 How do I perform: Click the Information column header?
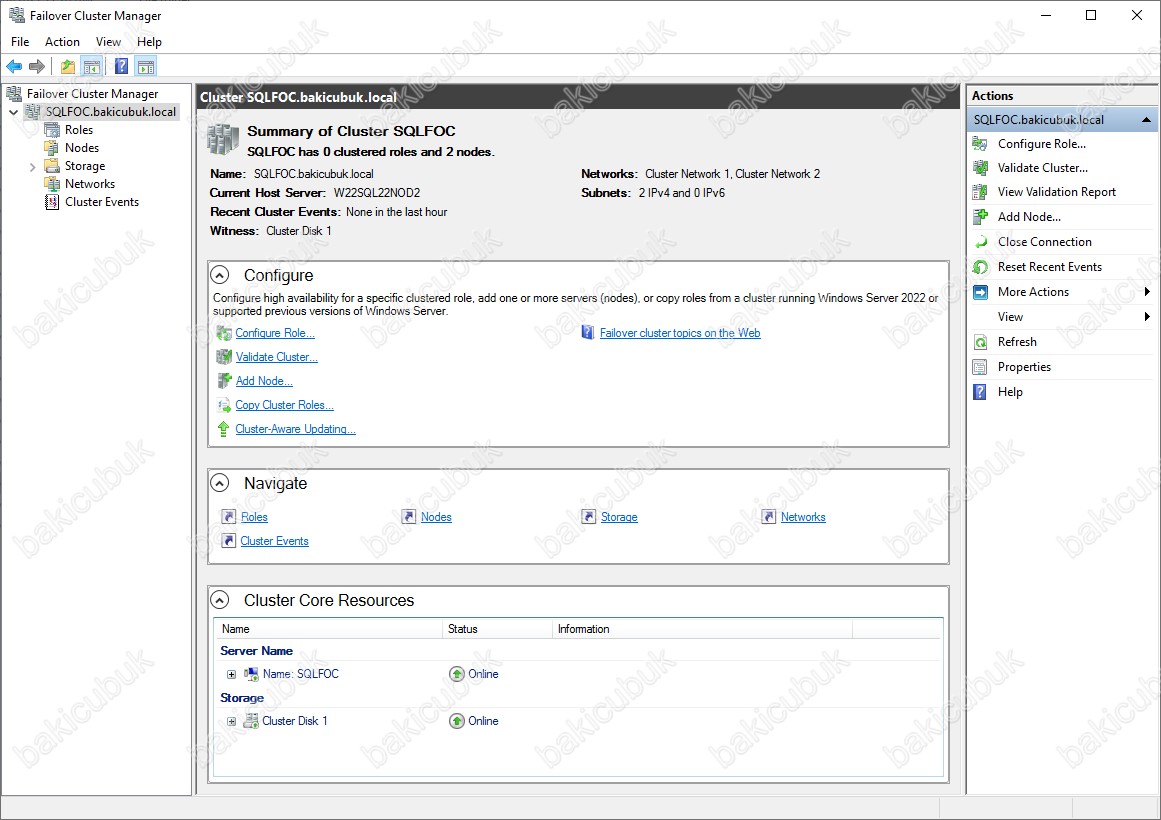point(702,629)
